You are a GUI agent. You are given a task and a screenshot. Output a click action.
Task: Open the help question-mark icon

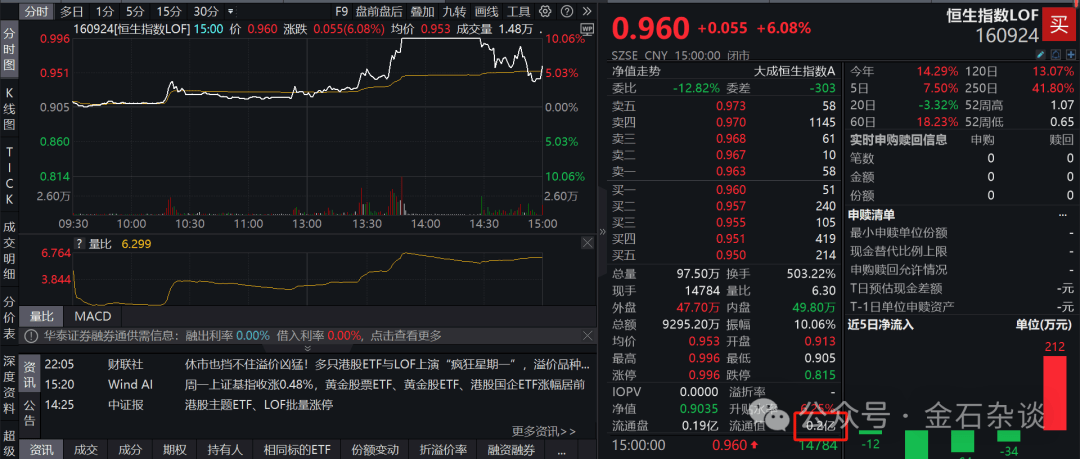click(x=567, y=11)
